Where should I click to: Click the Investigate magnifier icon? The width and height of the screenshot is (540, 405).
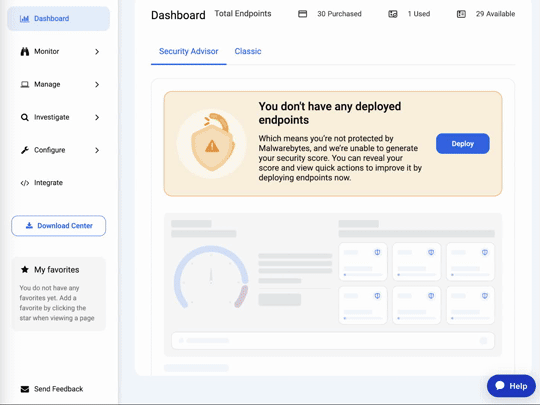(24, 117)
